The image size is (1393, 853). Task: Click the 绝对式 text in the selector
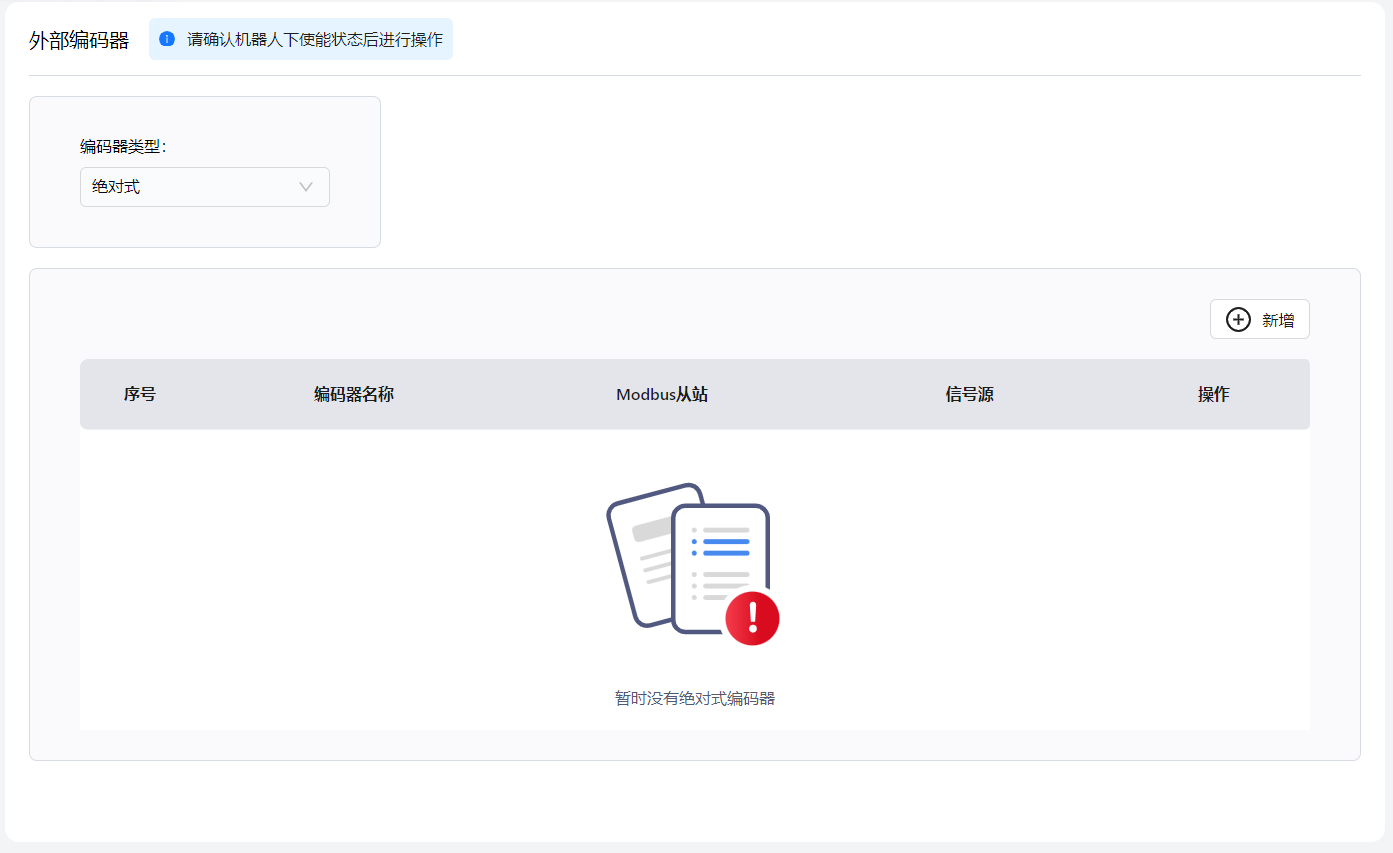click(x=116, y=187)
